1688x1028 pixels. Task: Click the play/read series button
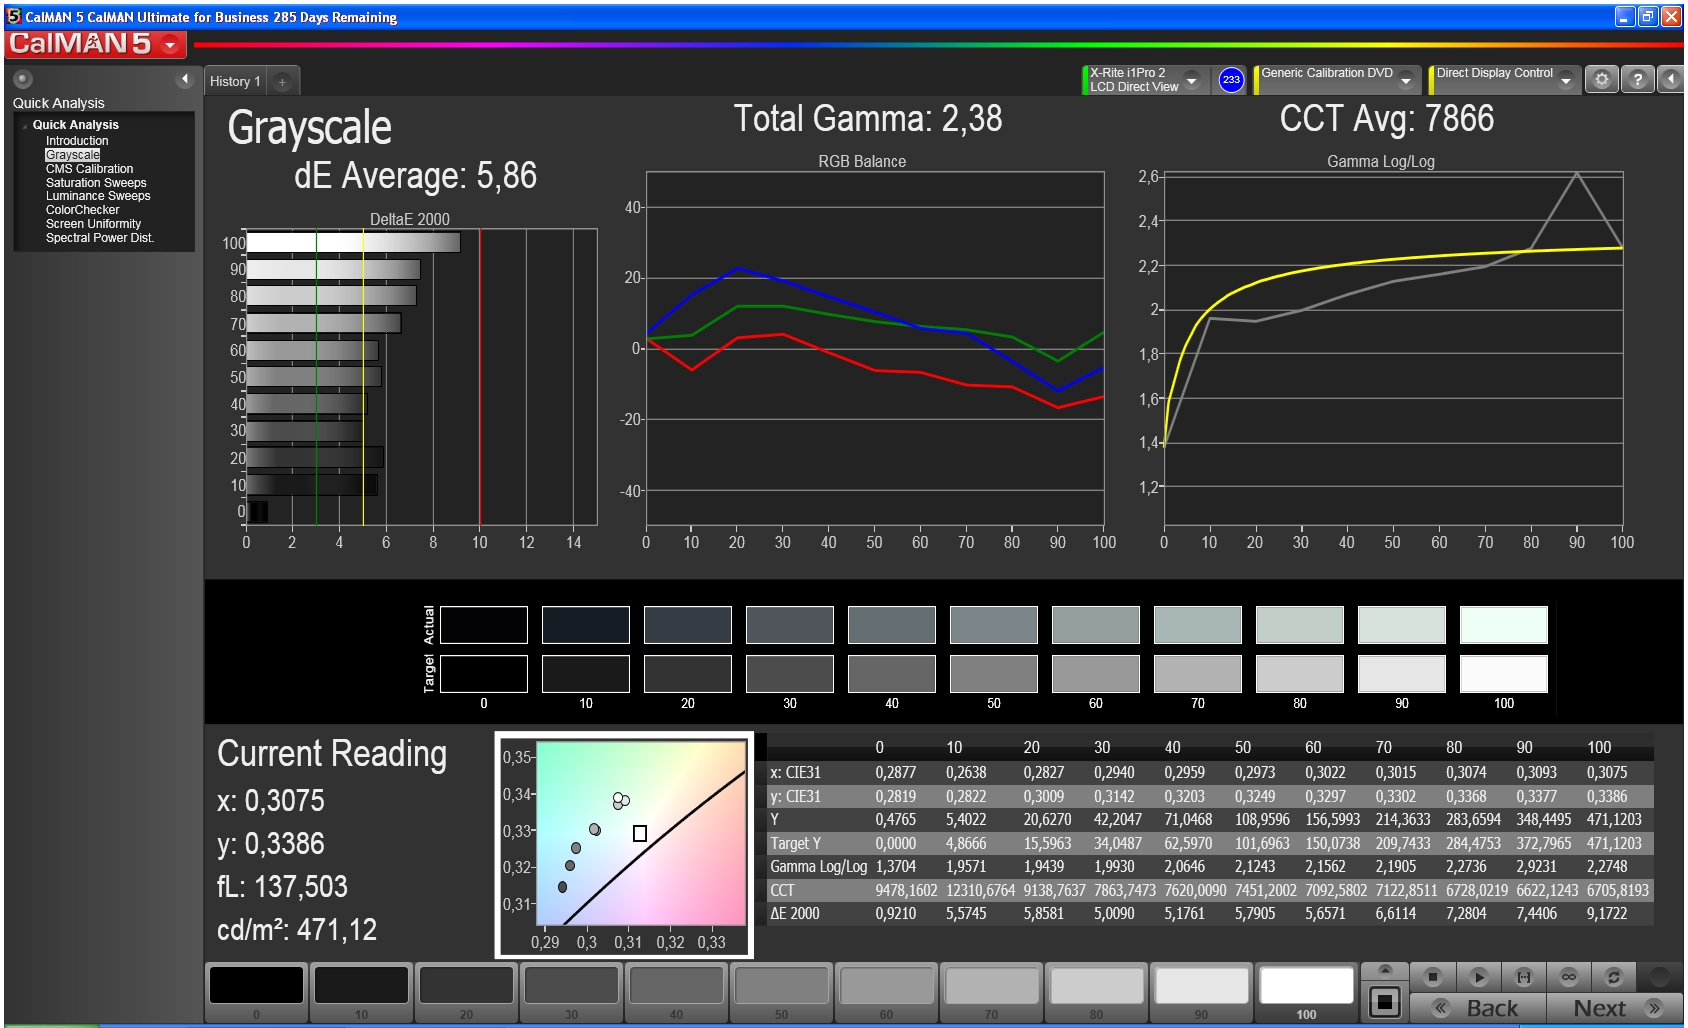(1478, 976)
